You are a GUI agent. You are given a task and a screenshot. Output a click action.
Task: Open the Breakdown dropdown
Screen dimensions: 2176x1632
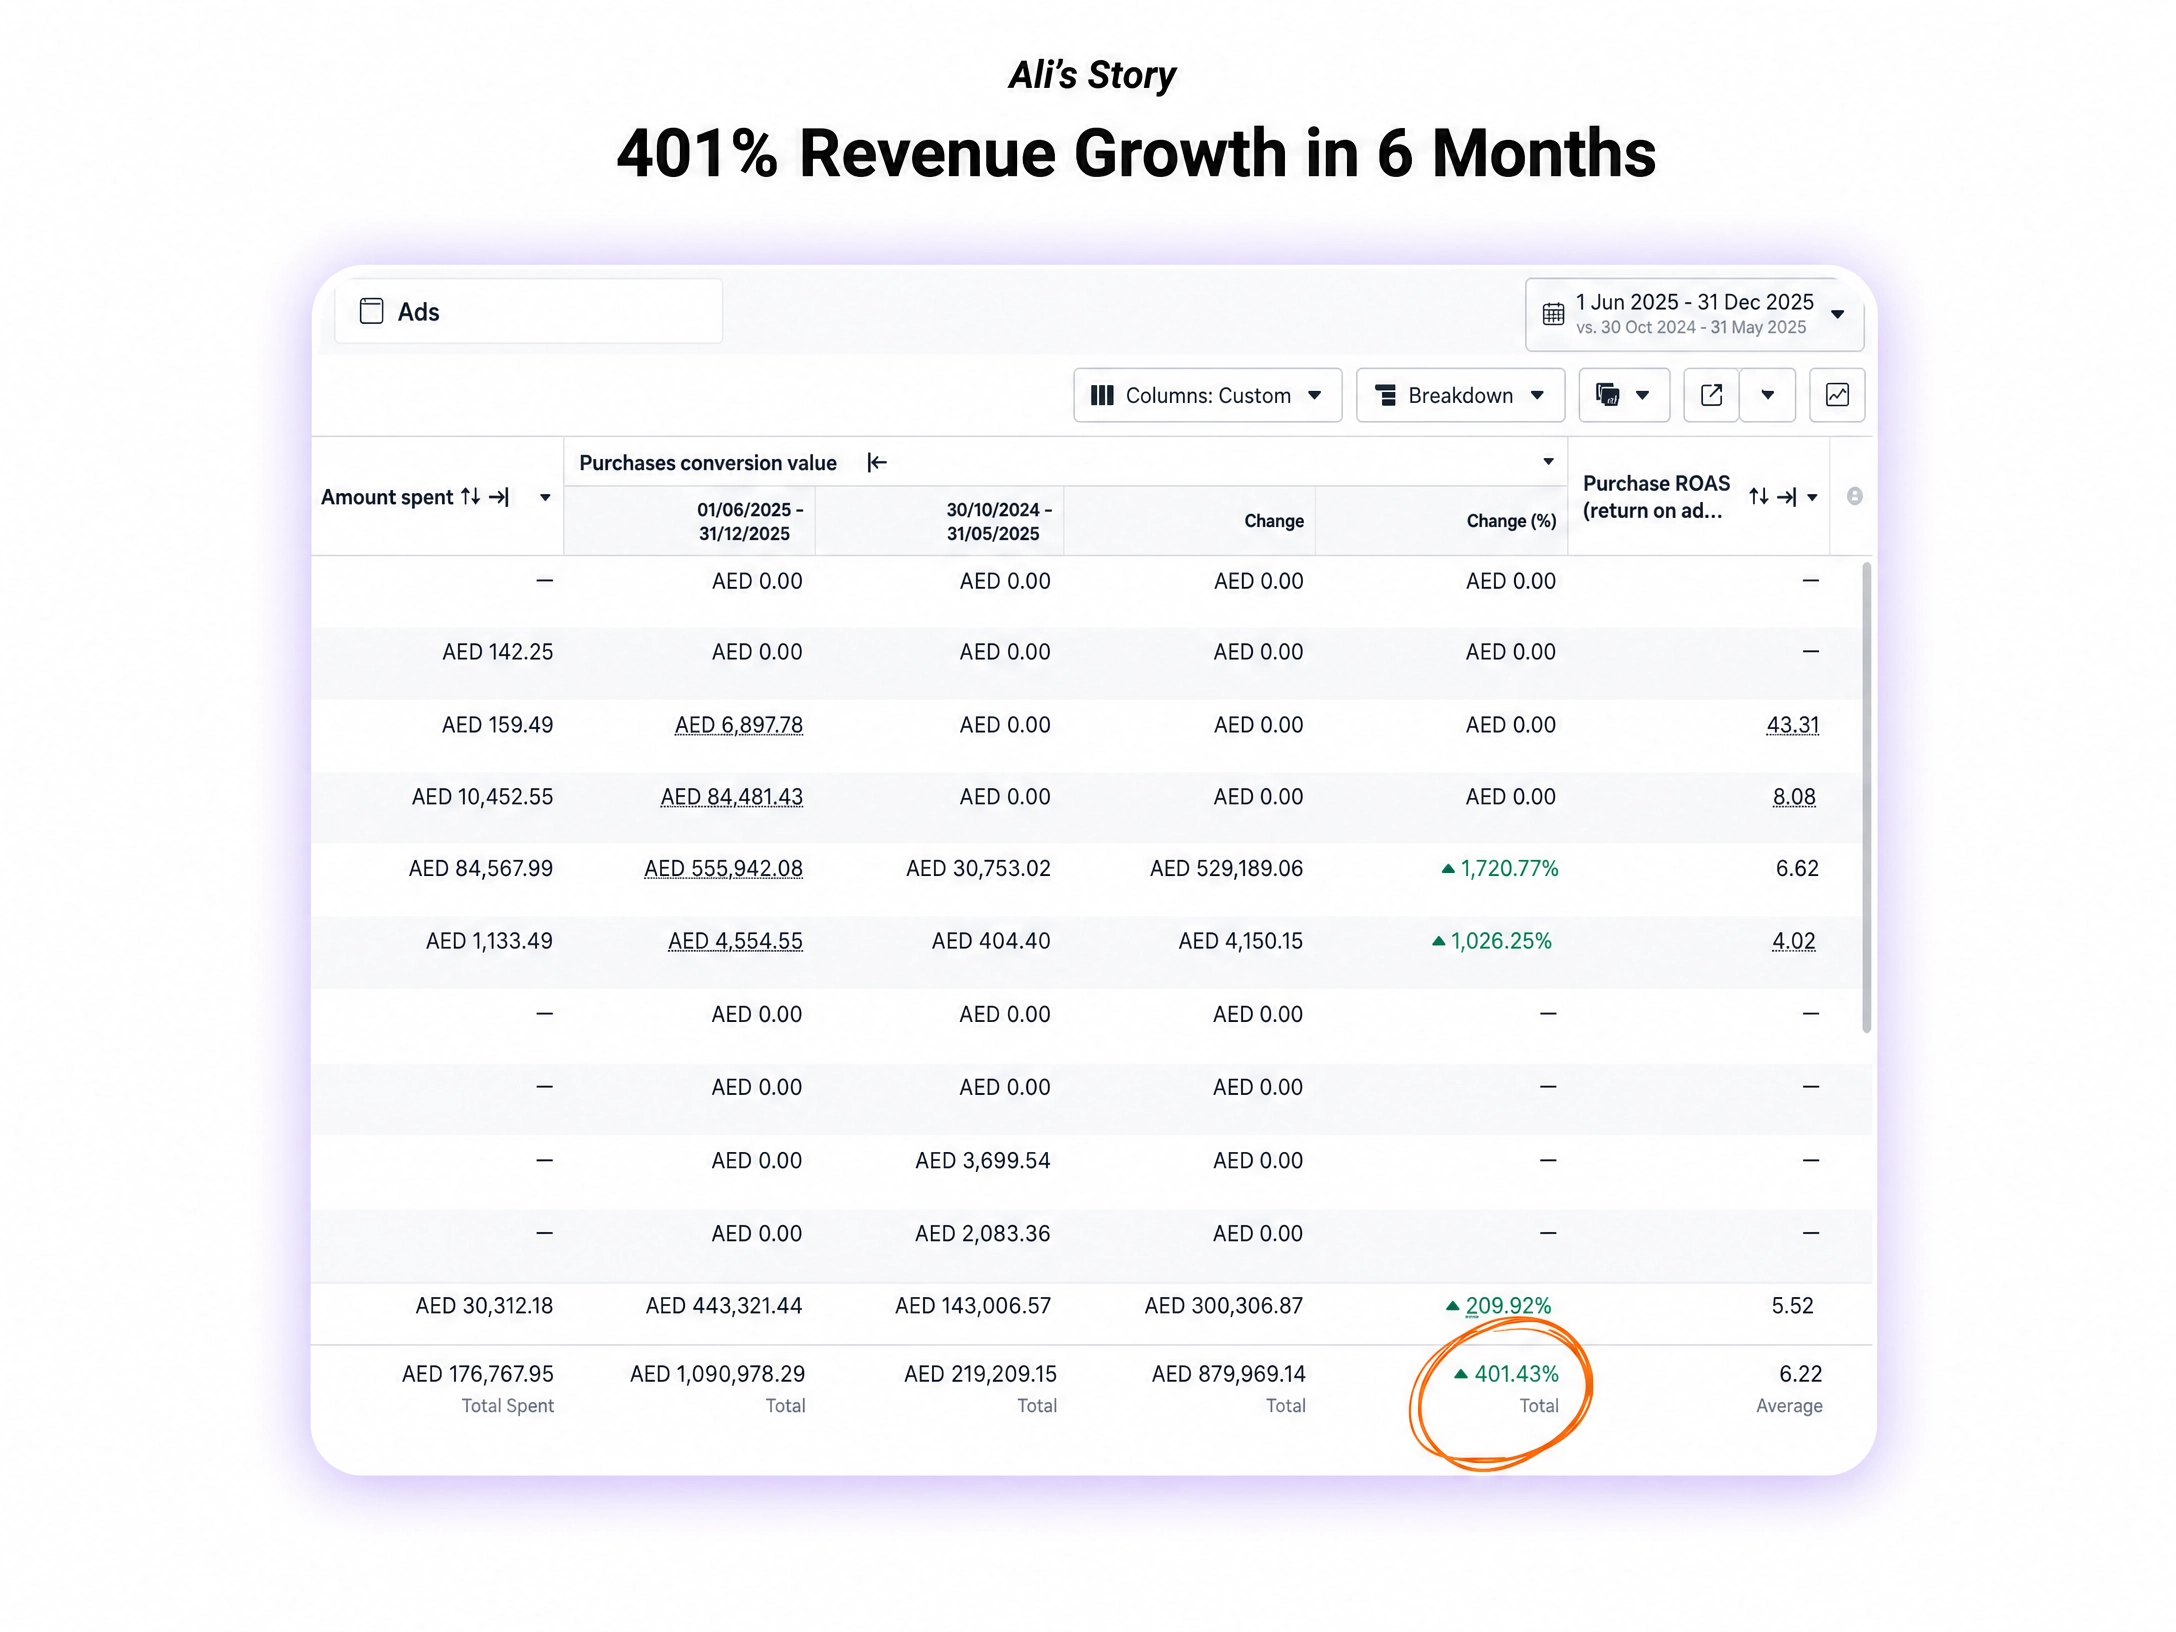coord(1460,395)
